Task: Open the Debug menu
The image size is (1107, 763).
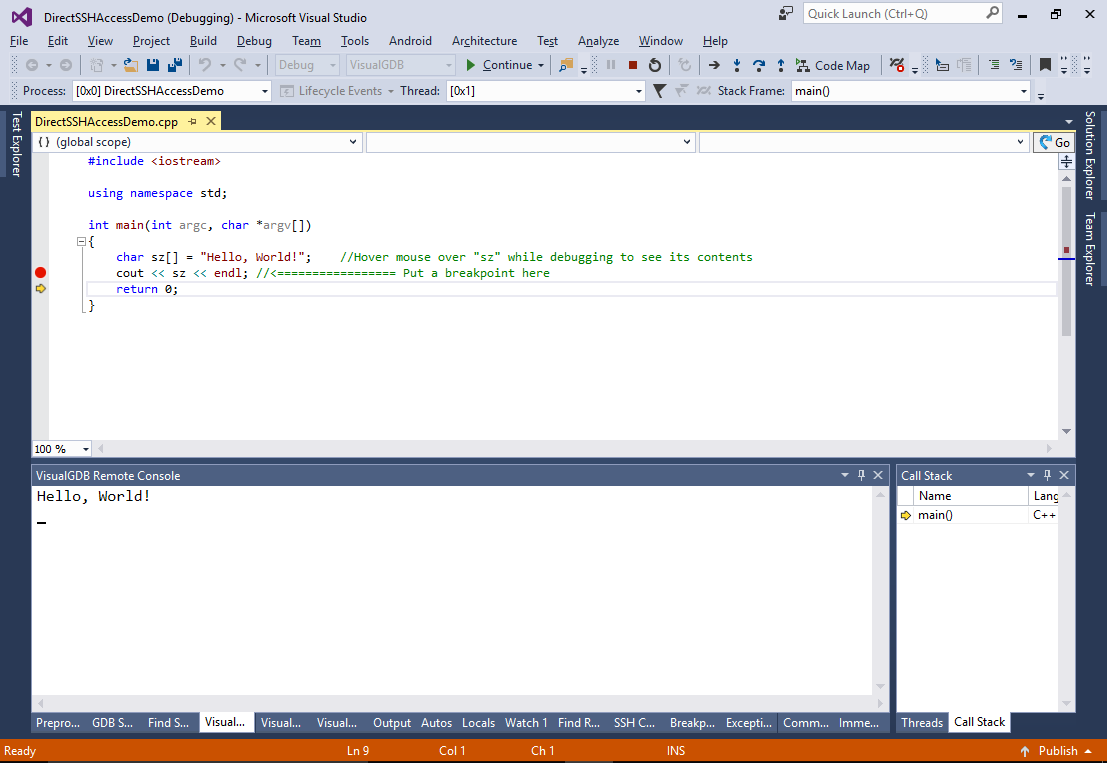Action: [254, 41]
